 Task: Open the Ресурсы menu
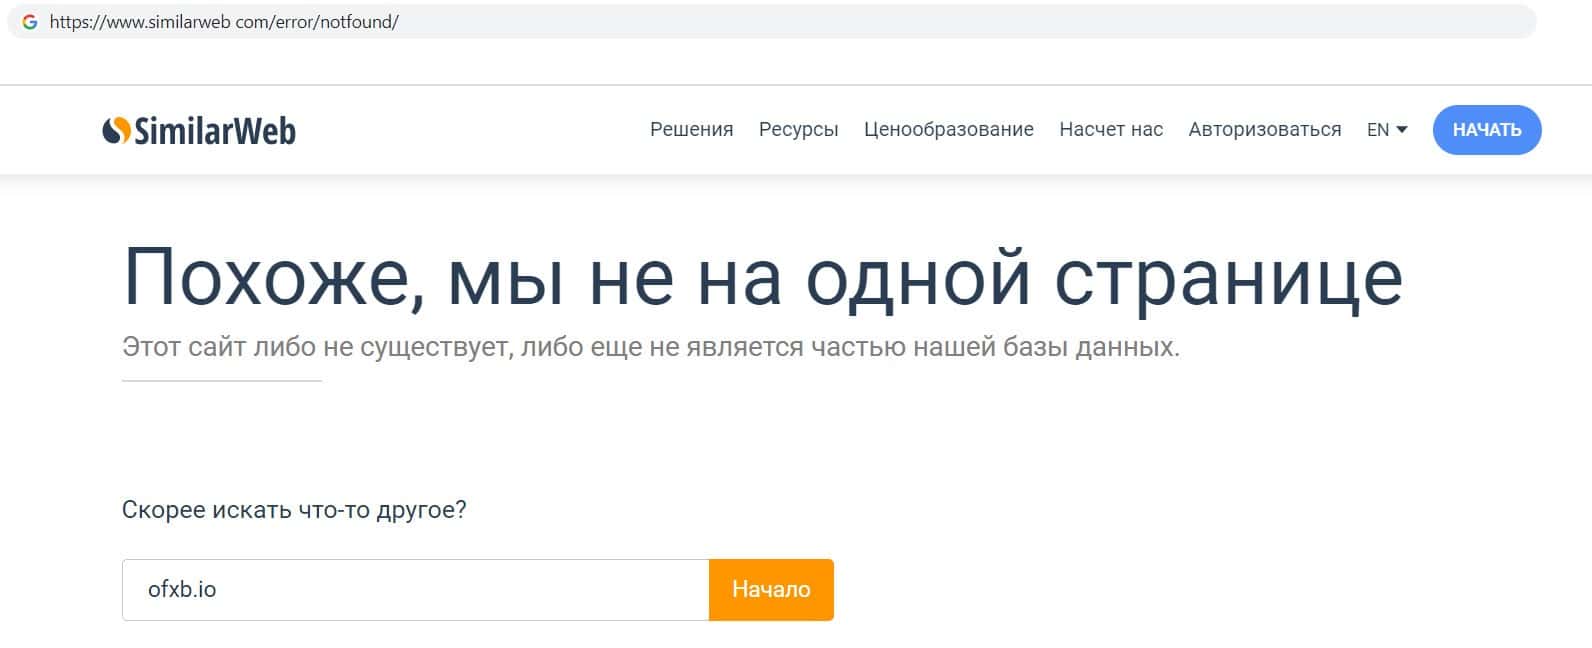798,129
